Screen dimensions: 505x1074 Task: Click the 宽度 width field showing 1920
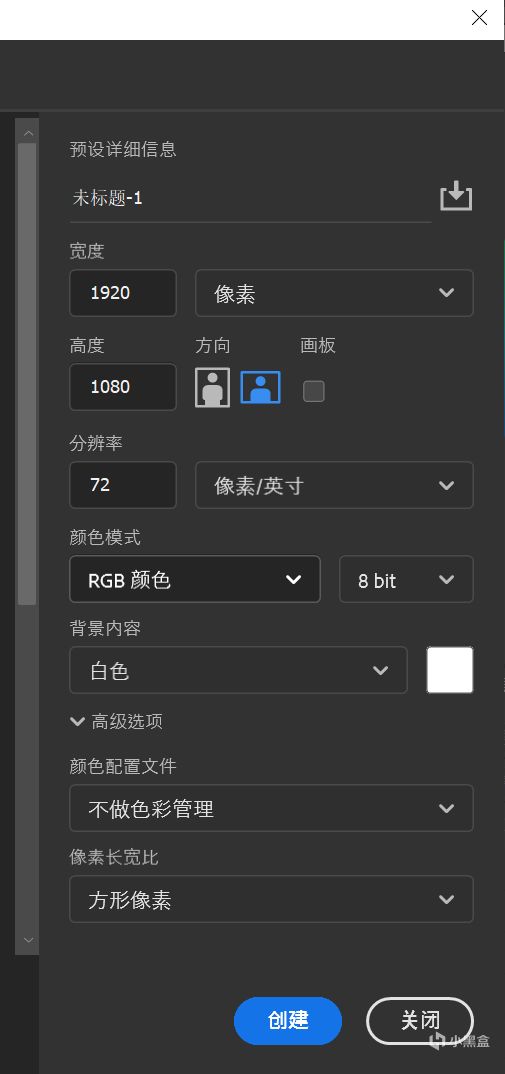tap(123, 293)
